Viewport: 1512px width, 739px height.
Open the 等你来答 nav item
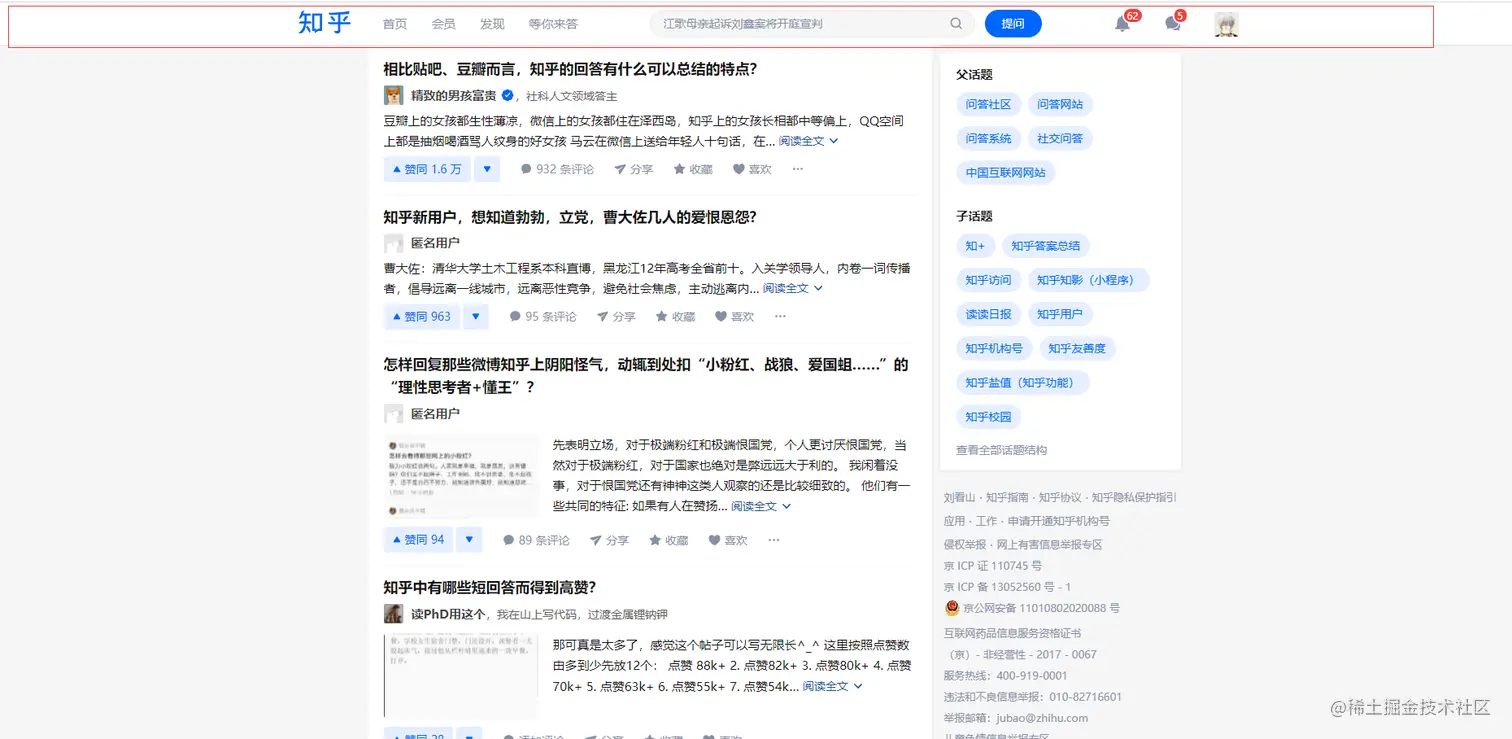pos(553,24)
